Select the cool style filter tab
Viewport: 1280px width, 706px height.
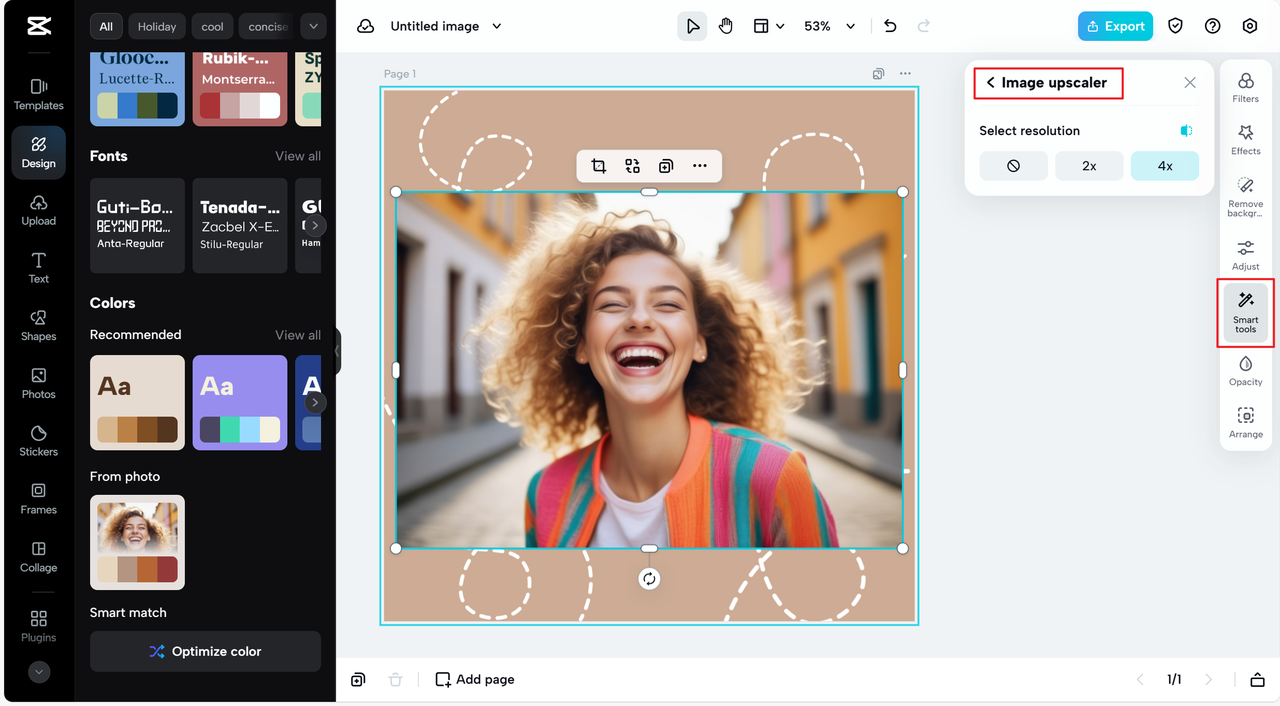click(x=213, y=26)
